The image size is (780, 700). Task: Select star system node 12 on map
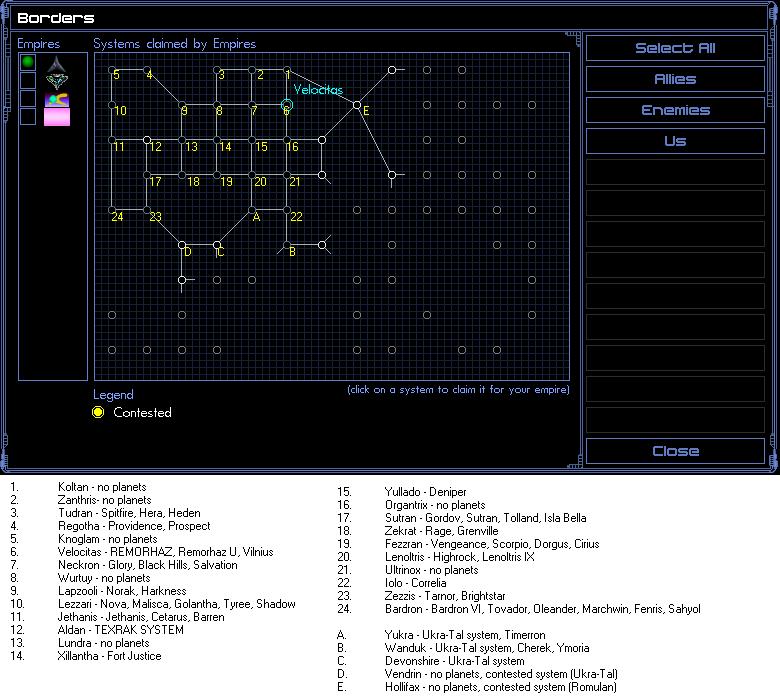[147, 140]
